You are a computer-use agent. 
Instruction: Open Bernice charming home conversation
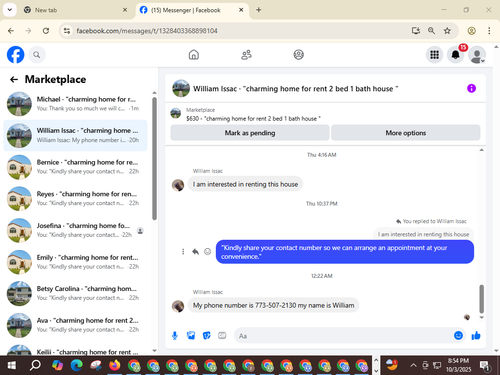tap(75, 167)
